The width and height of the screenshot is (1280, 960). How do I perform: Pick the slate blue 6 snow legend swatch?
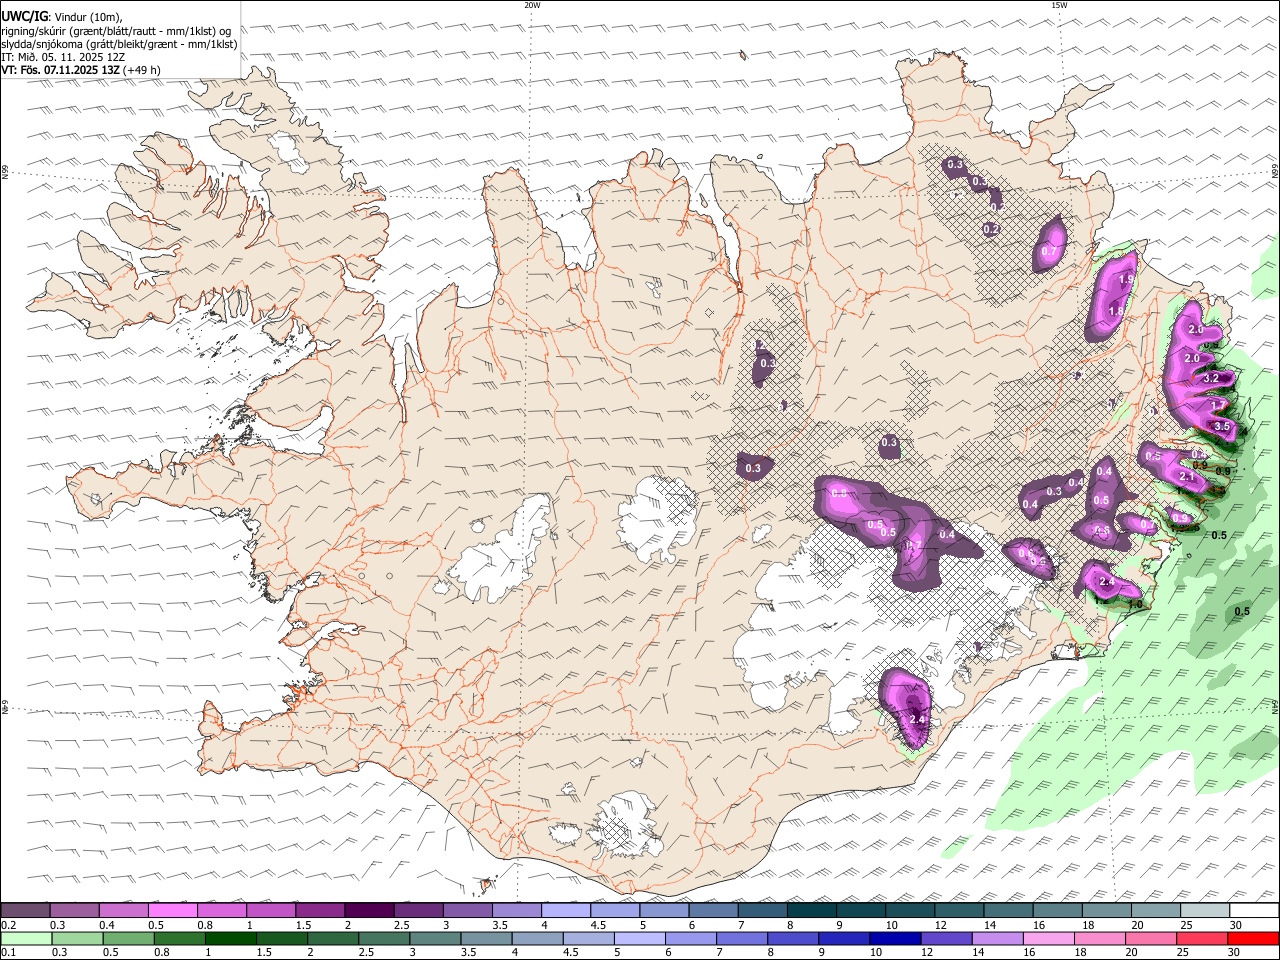coord(713,911)
